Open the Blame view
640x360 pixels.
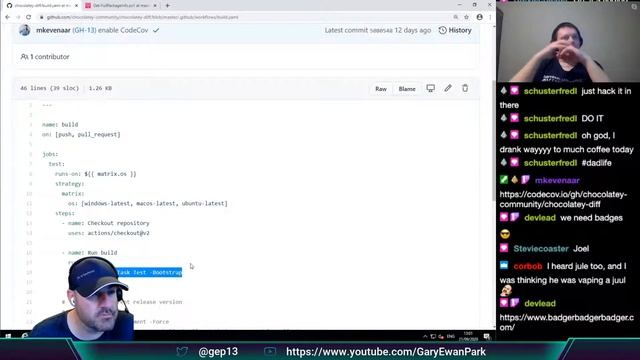(407, 89)
